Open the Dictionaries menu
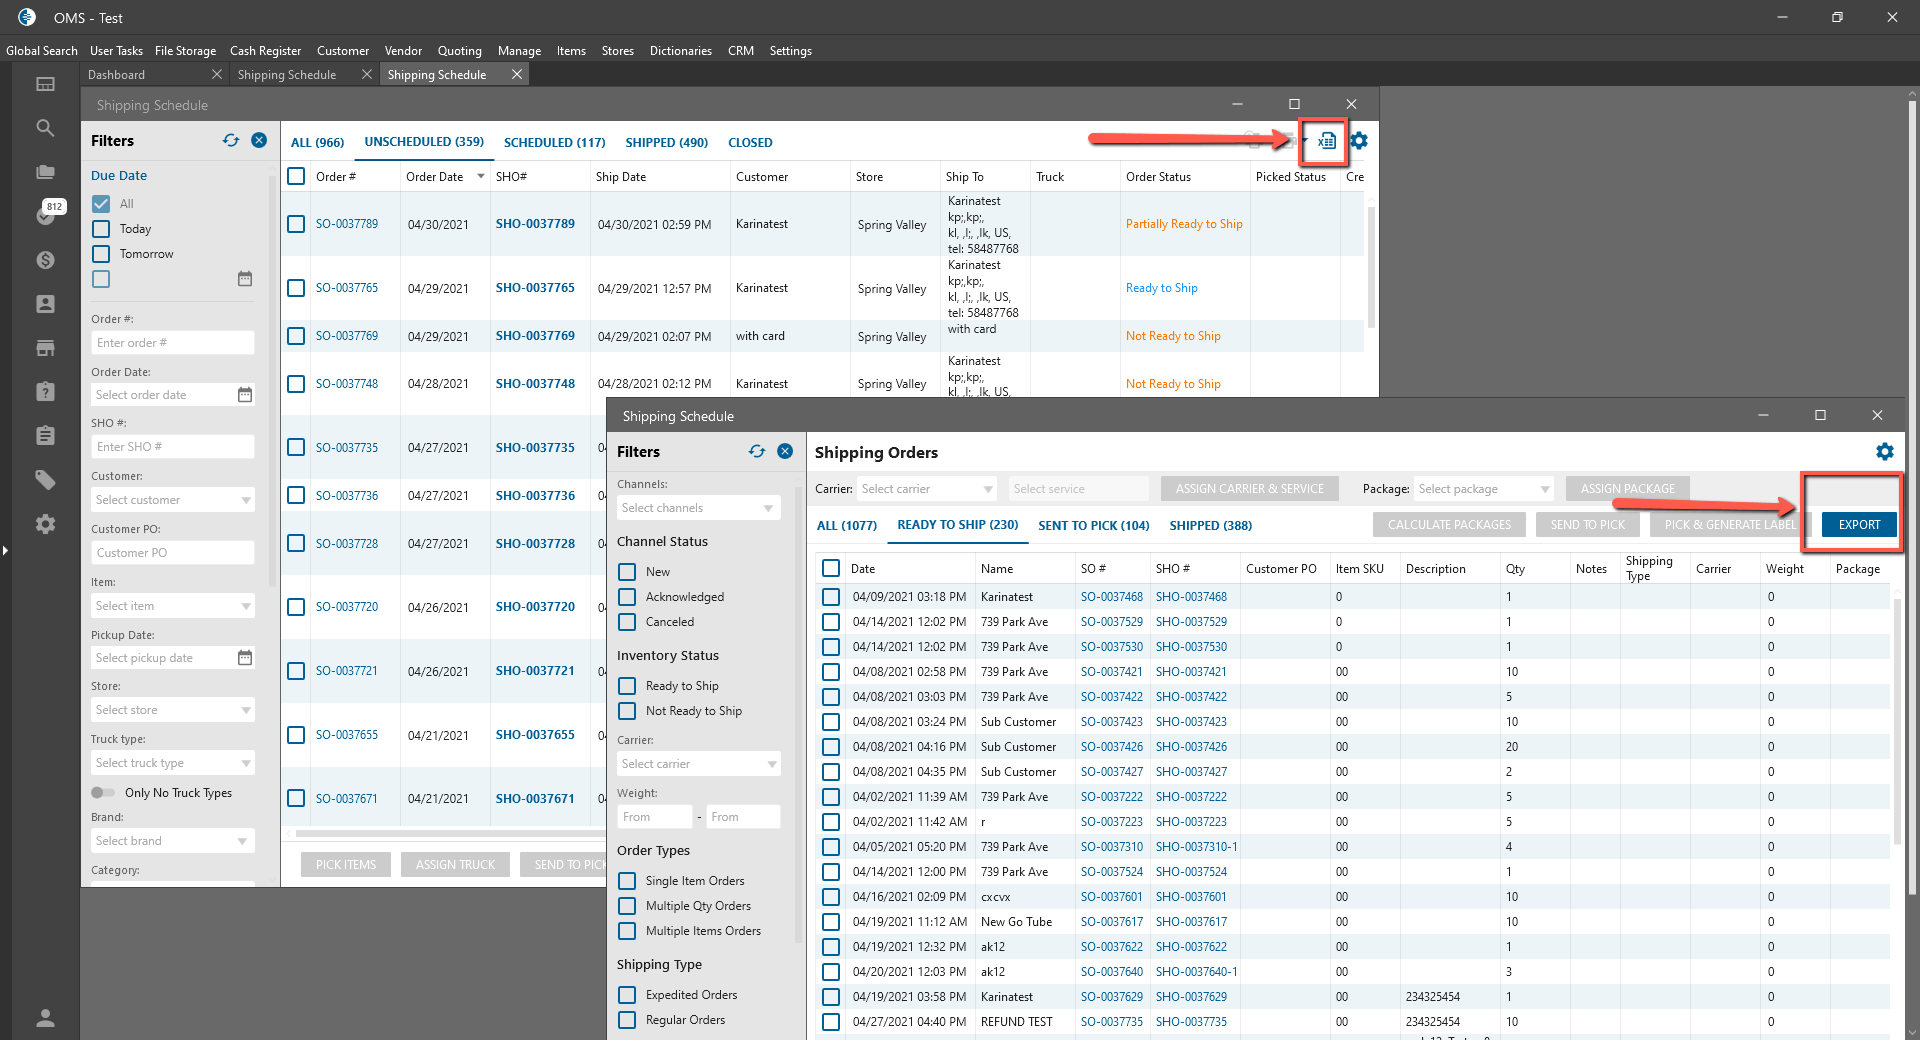The height and width of the screenshot is (1040, 1920). pyautogui.click(x=680, y=51)
